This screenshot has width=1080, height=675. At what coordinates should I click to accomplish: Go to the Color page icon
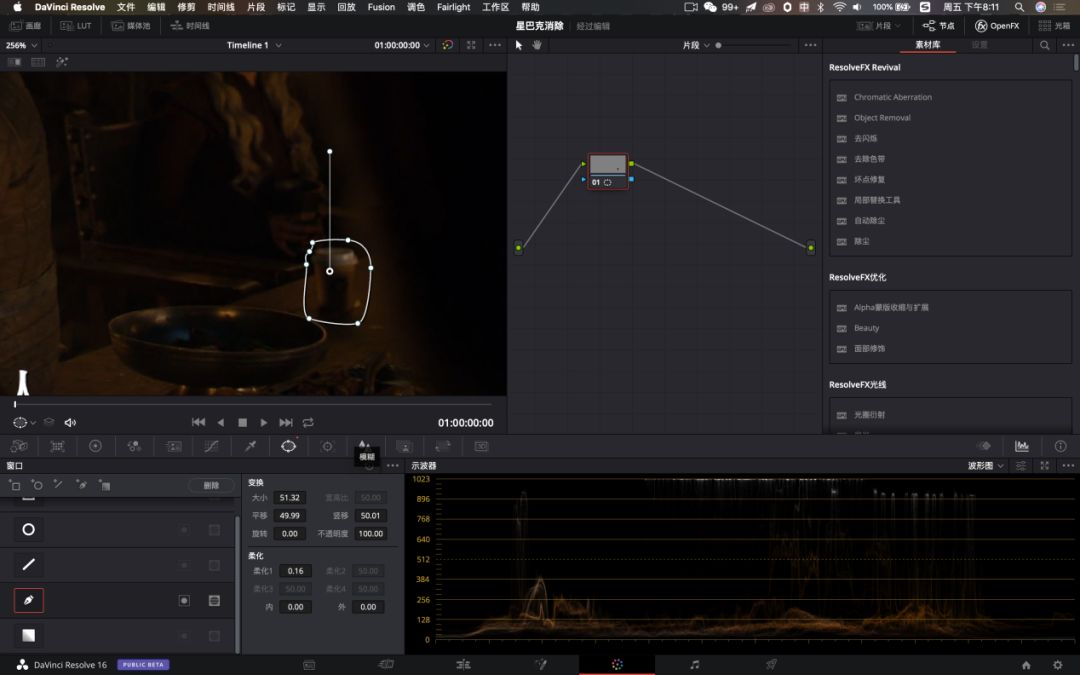click(617, 664)
